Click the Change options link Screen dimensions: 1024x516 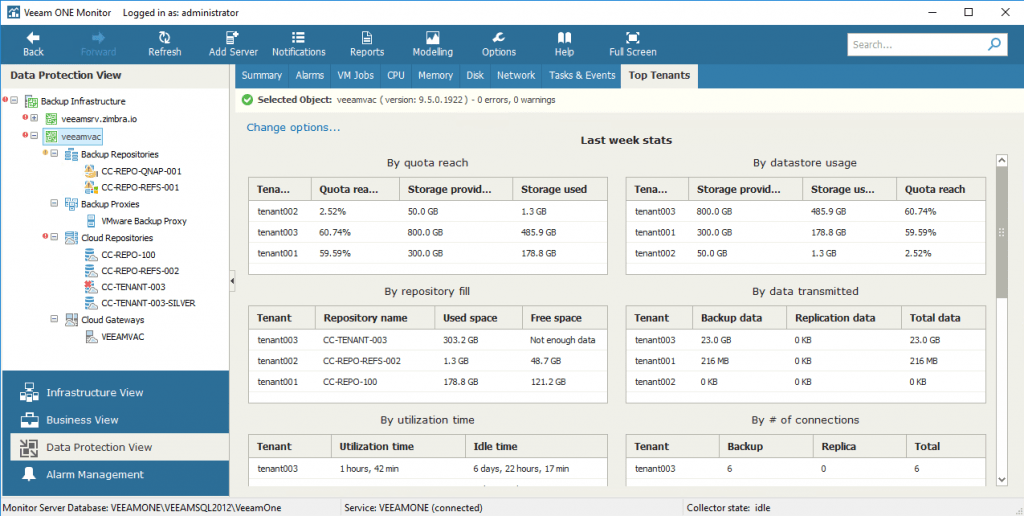293,127
